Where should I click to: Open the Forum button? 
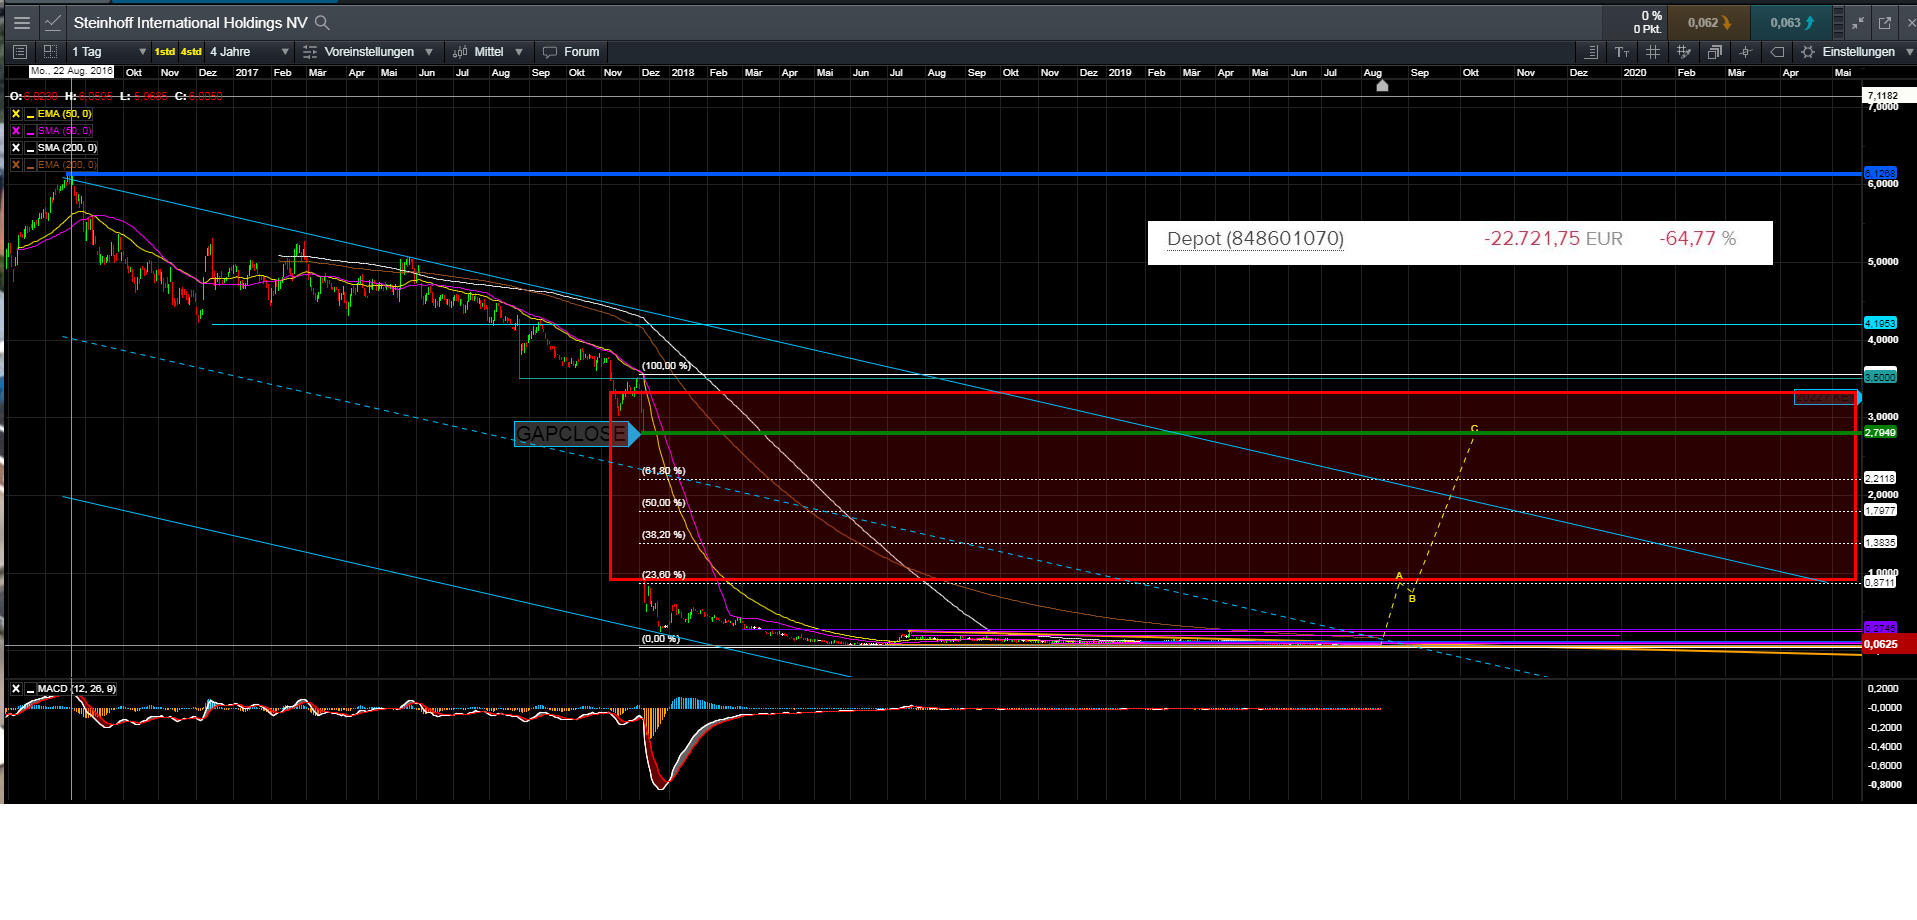click(571, 52)
